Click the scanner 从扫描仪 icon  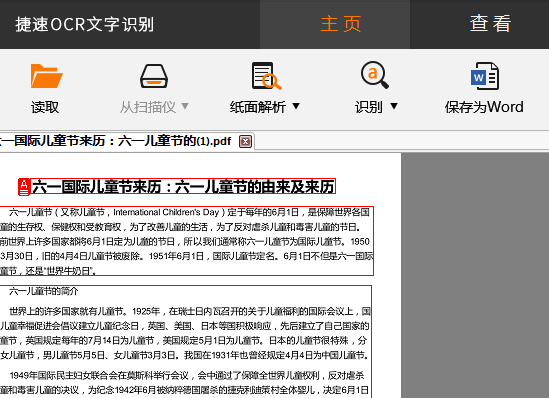(x=154, y=76)
